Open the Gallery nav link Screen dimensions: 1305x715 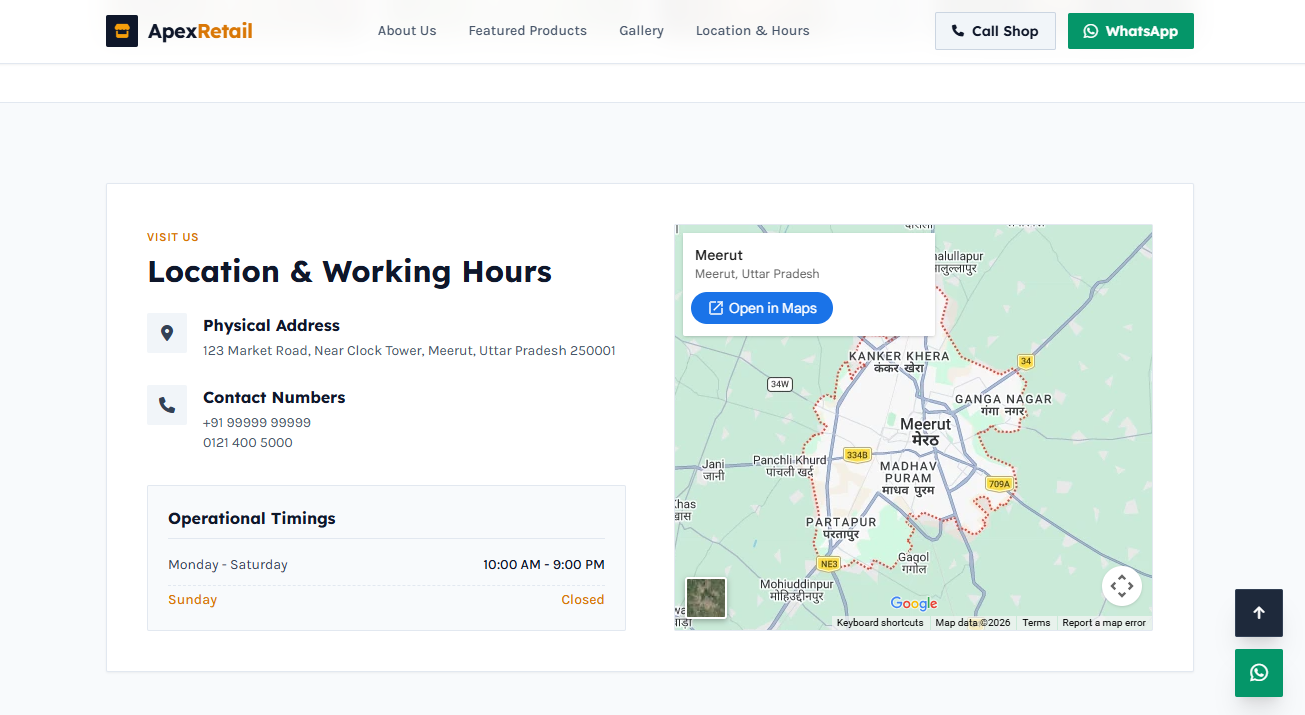click(x=641, y=31)
